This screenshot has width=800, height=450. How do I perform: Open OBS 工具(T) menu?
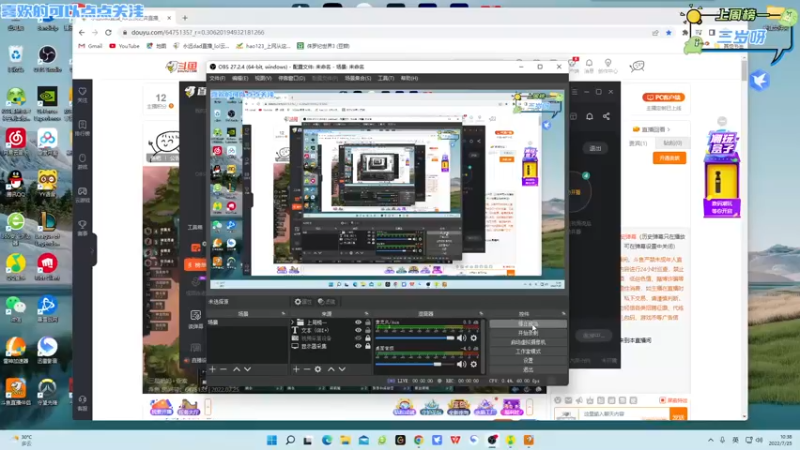point(386,78)
